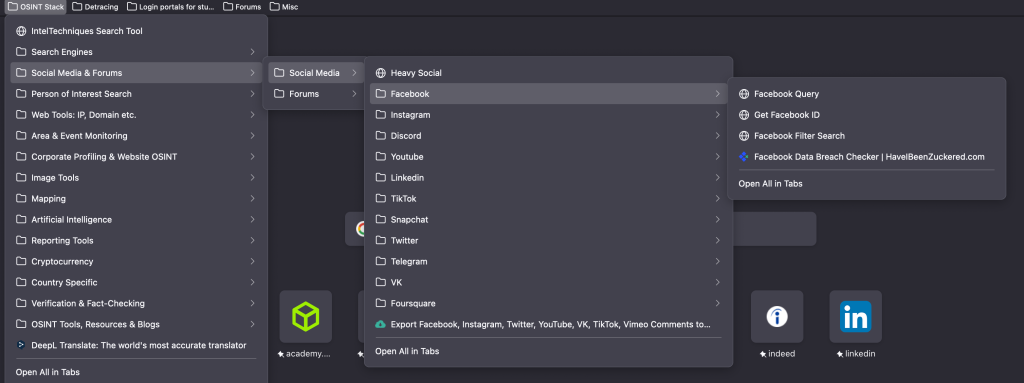This screenshot has height=383, width=1024.
Task: Click the green cloud Export comments favicon
Action: (x=381, y=324)
